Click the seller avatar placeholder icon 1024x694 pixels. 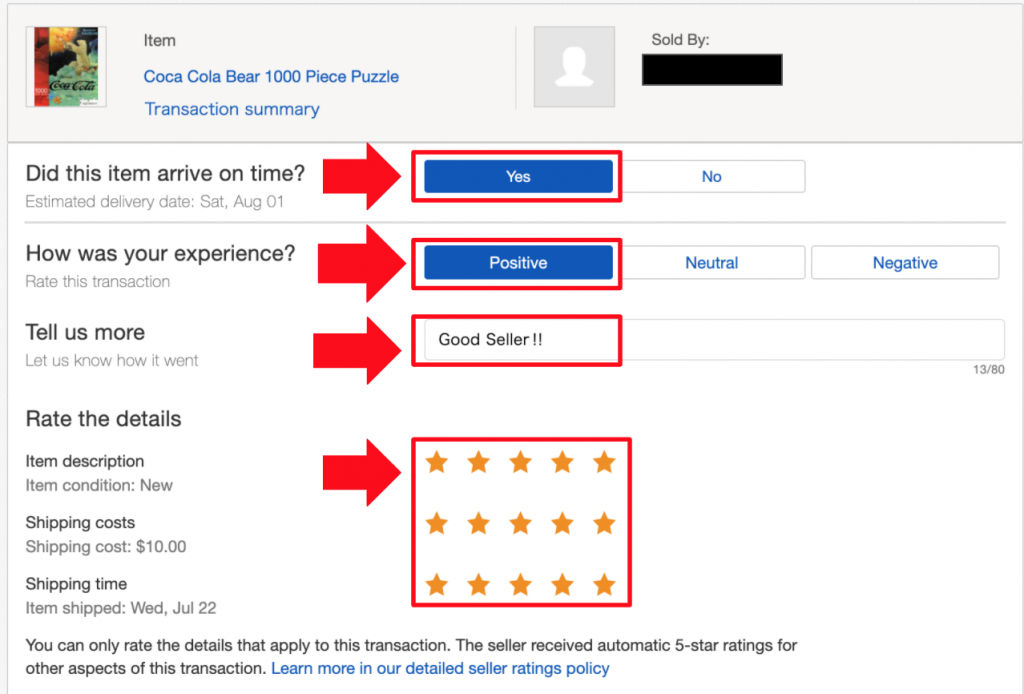574,67
